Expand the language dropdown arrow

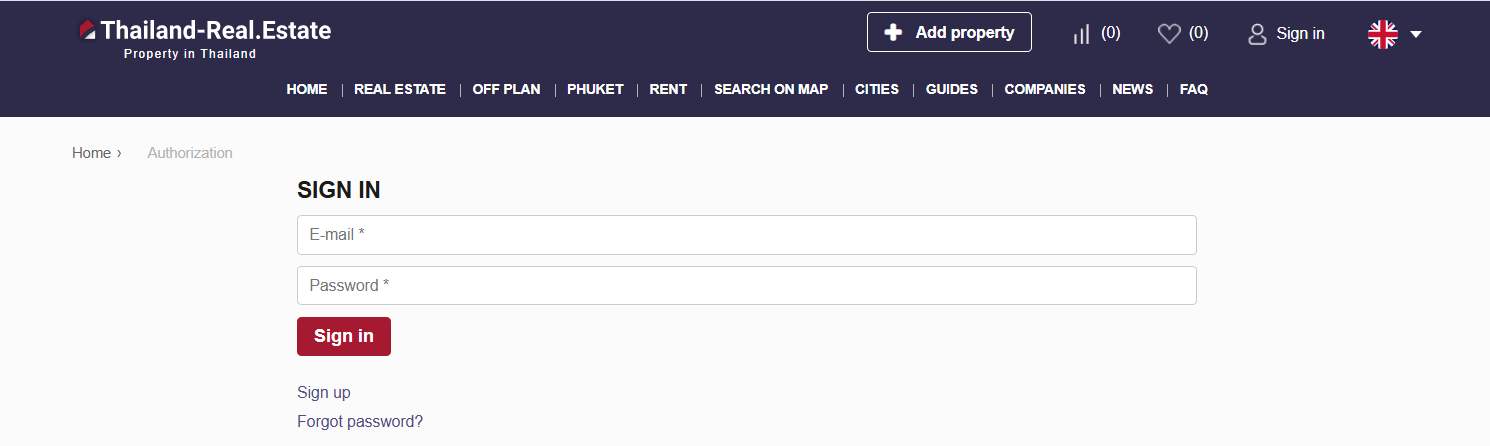(1416, 34)
